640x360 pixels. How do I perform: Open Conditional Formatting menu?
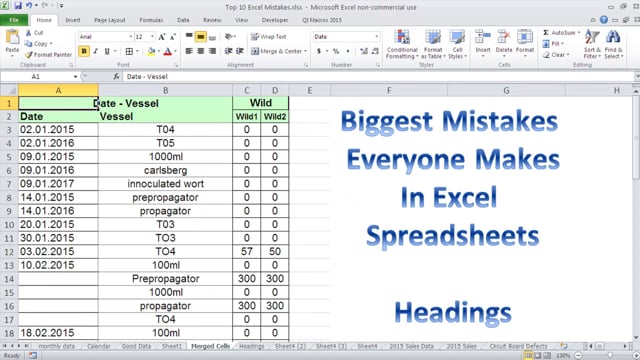(x=402, y=44)
